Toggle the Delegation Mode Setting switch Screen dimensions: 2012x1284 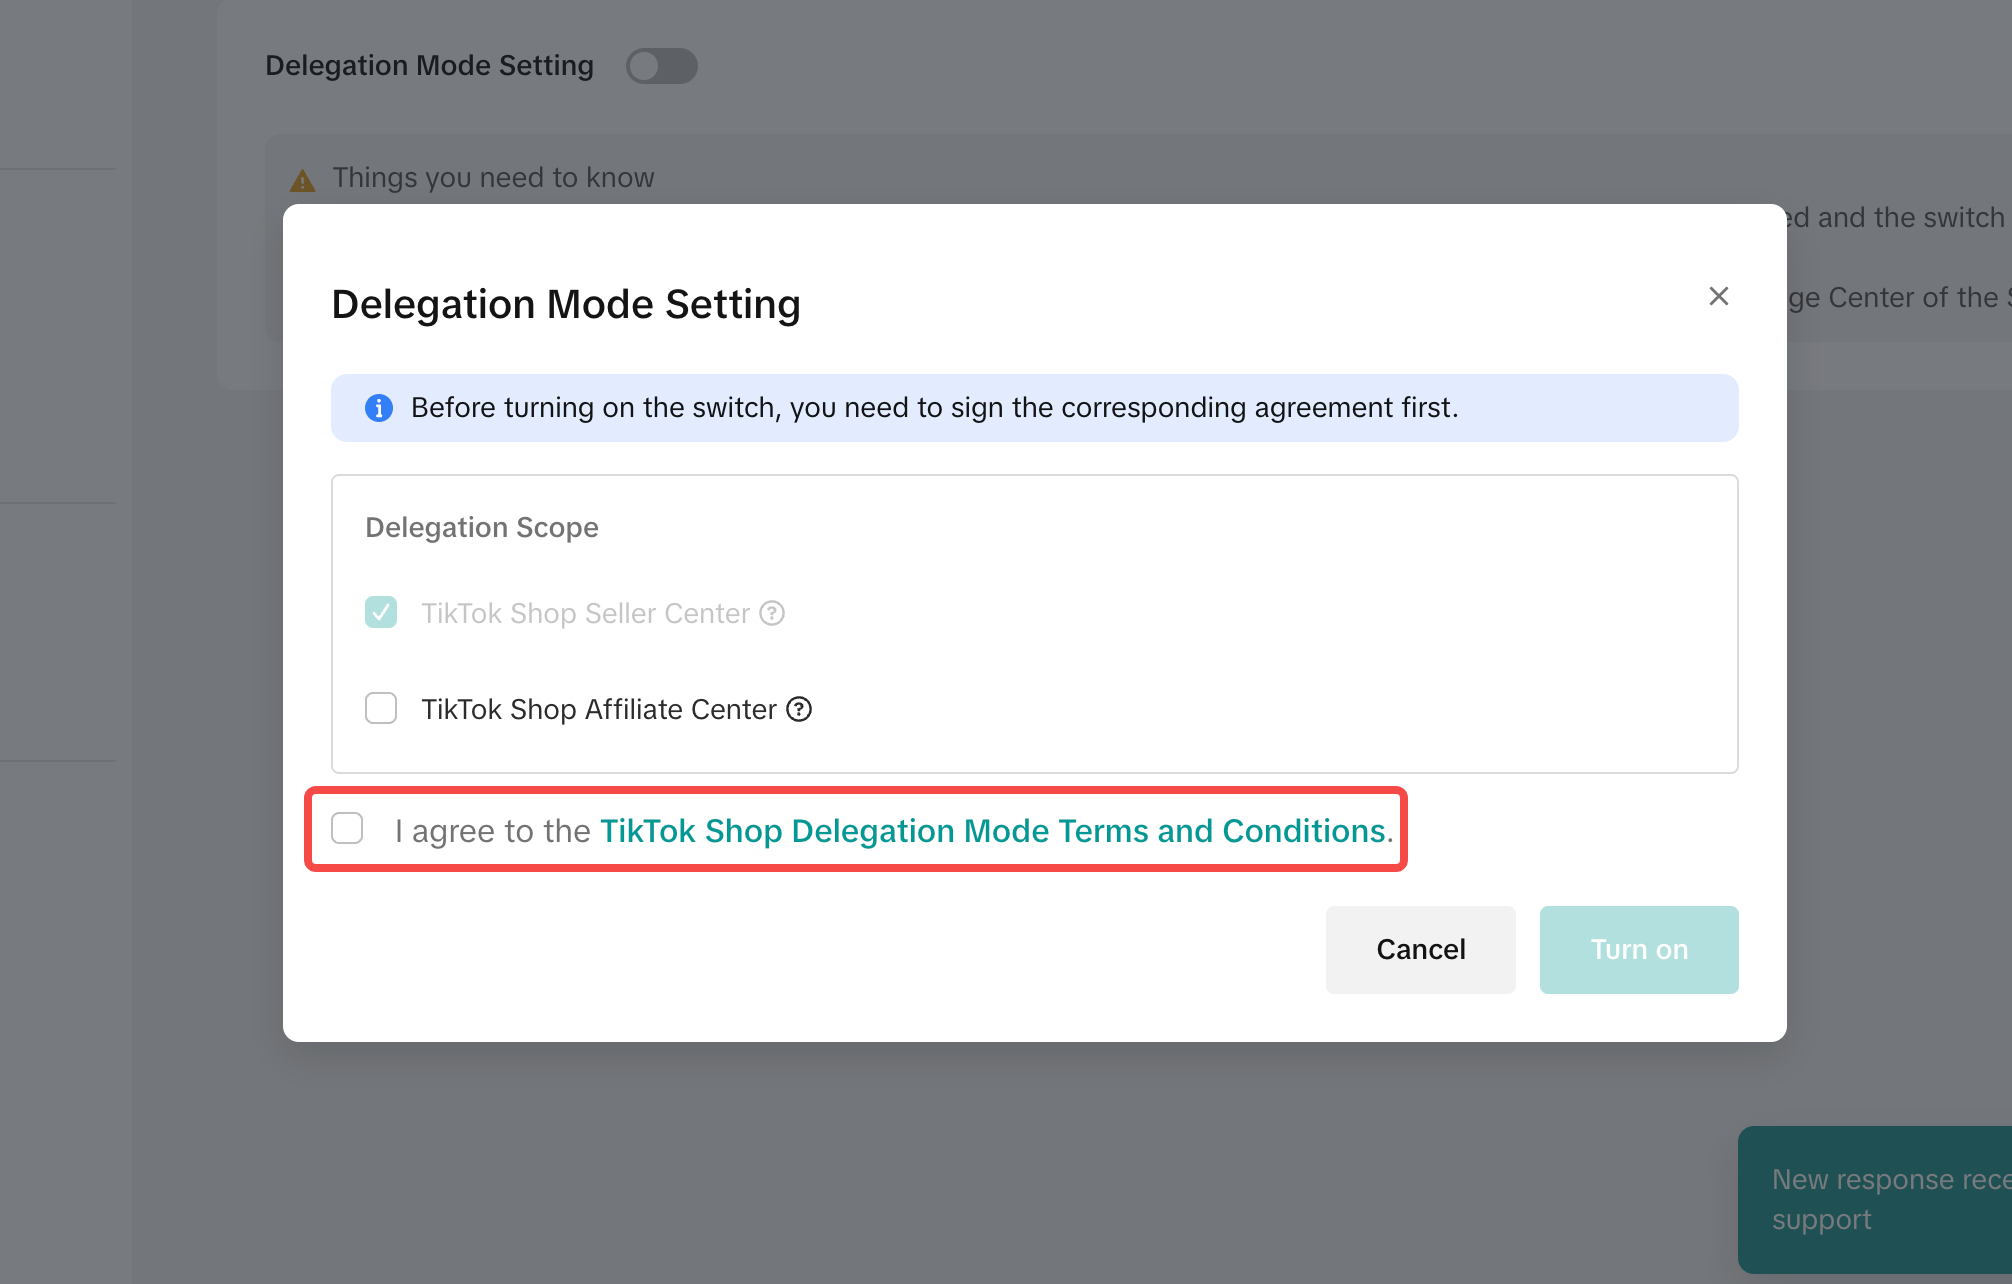(x=661, y=66)
